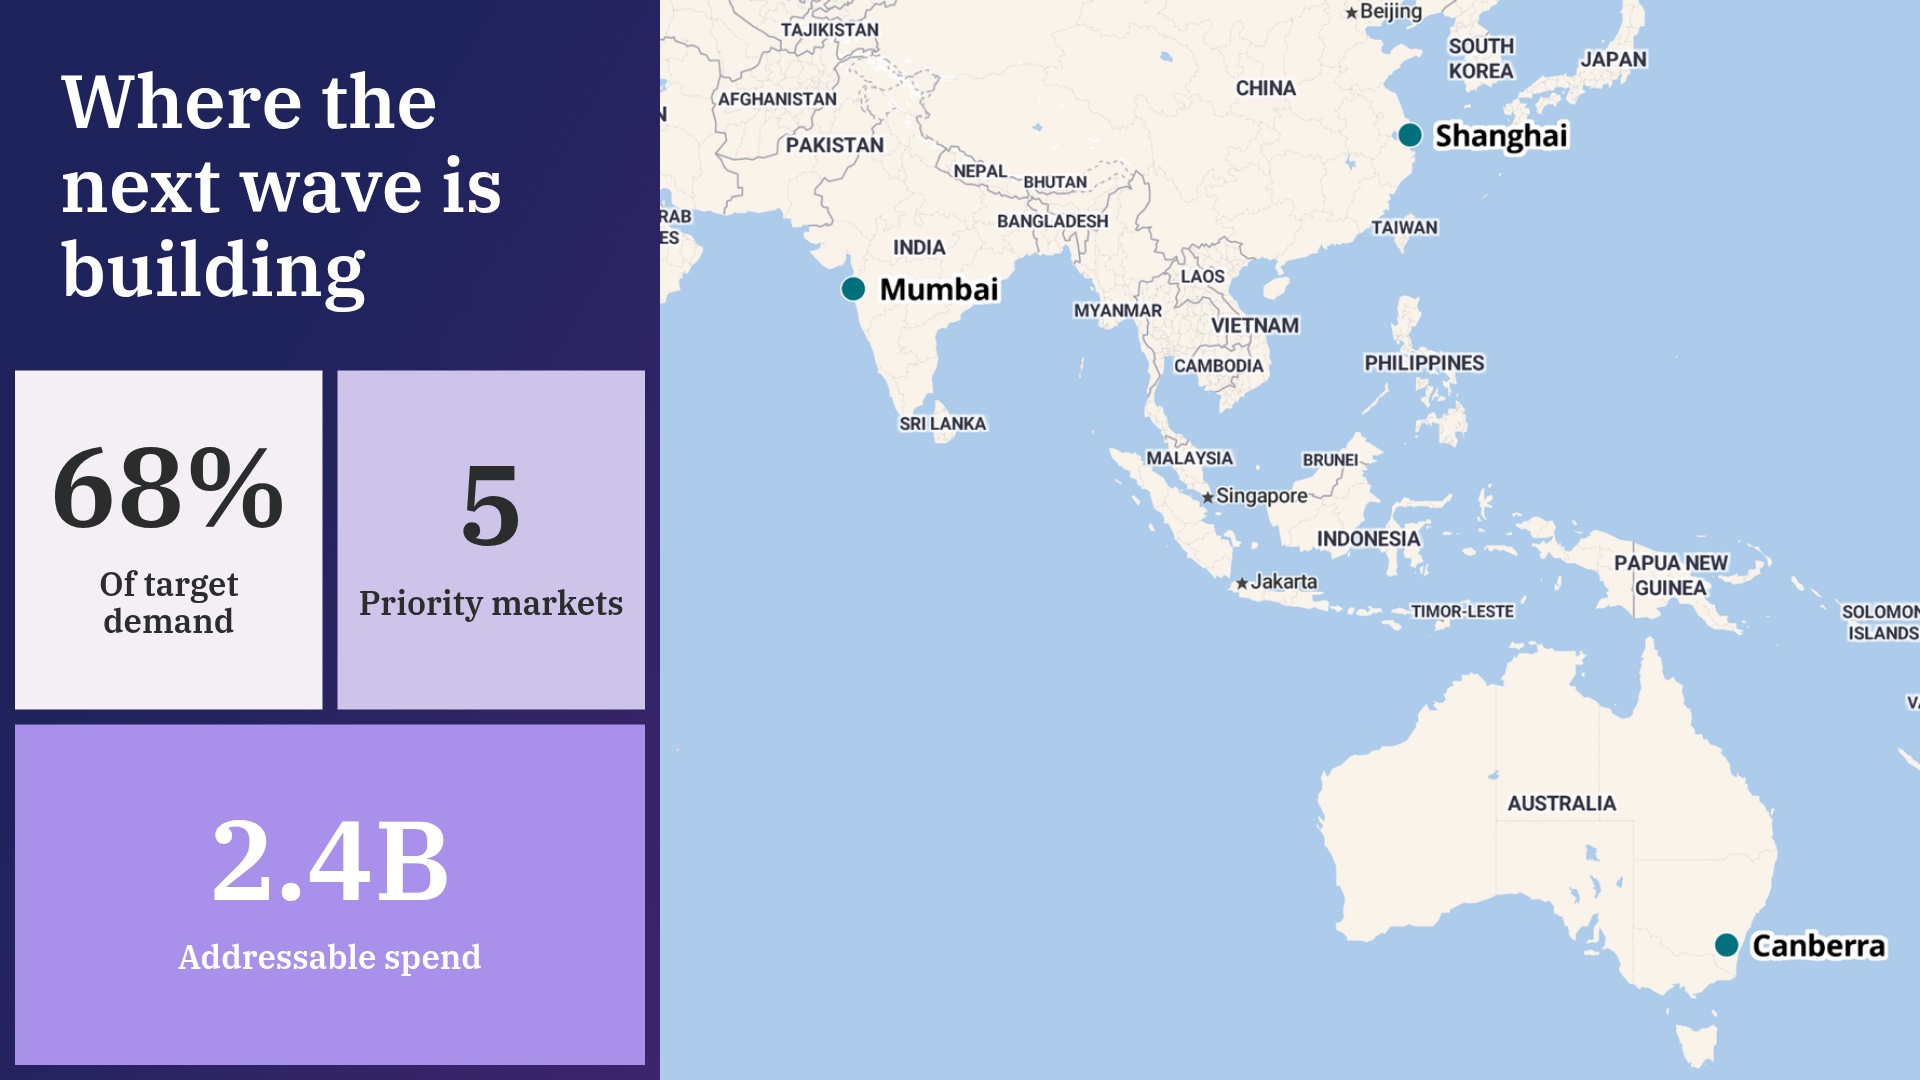Viewport: 1920px width, 1080px height.
Task: Click the NEPAL country label
Action: pos(979,171)
